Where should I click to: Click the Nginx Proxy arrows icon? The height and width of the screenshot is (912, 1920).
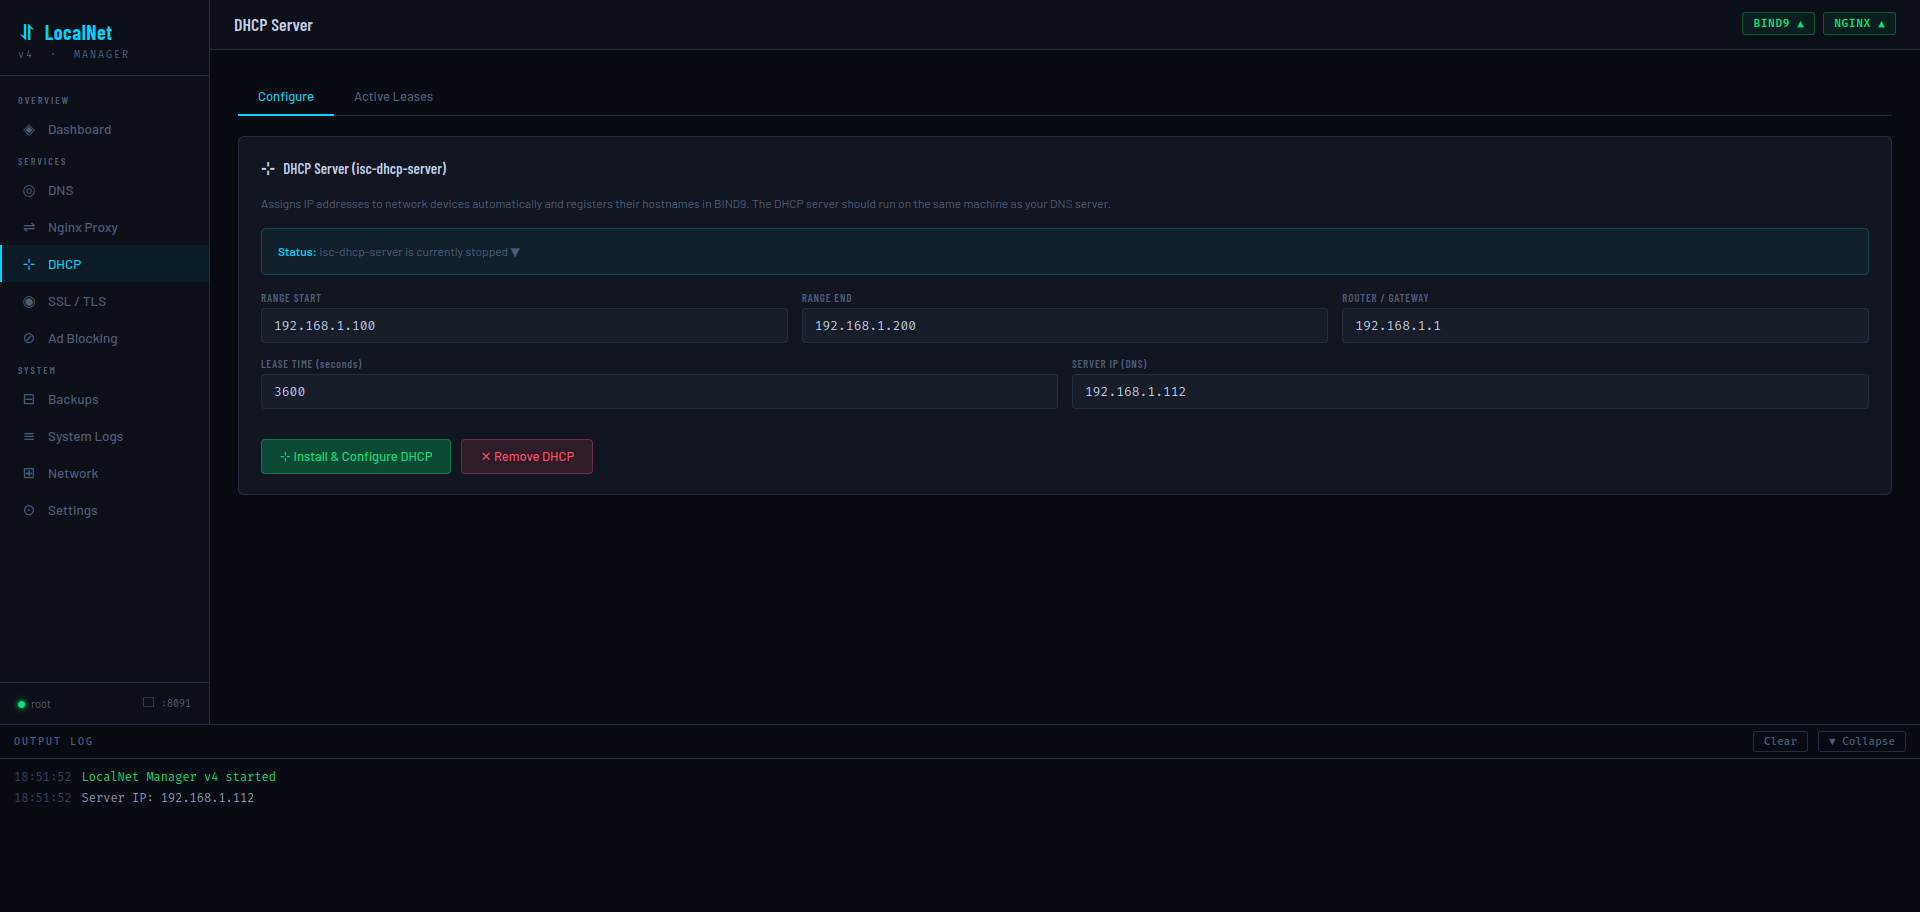[29, 228]
